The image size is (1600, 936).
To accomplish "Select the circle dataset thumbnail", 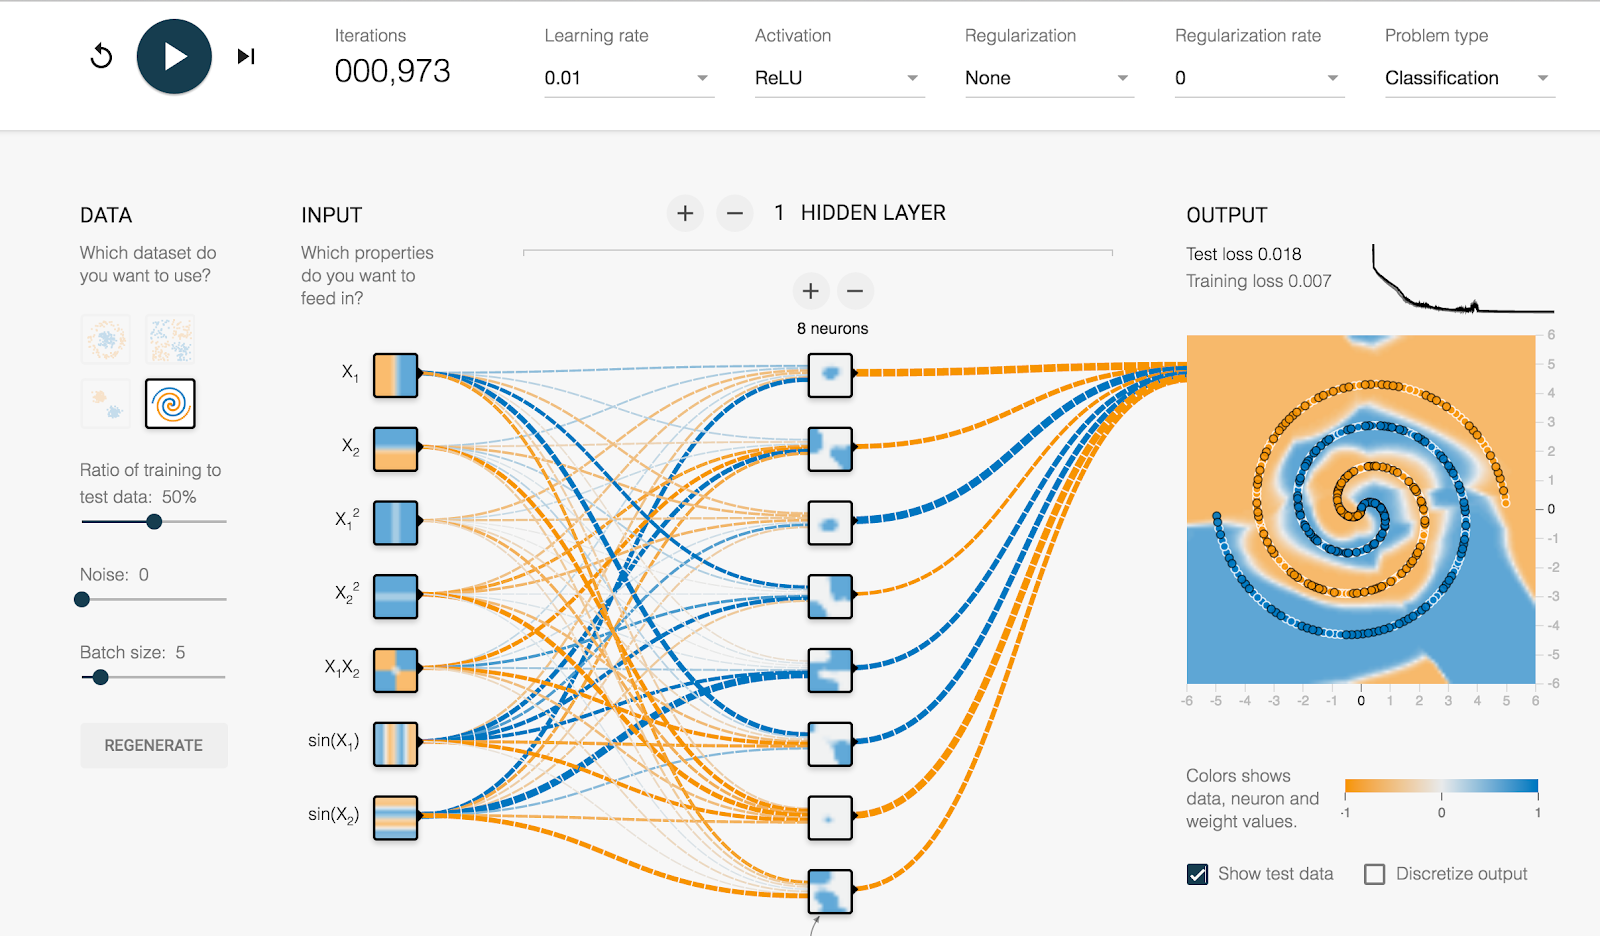I will click(104, 338).
